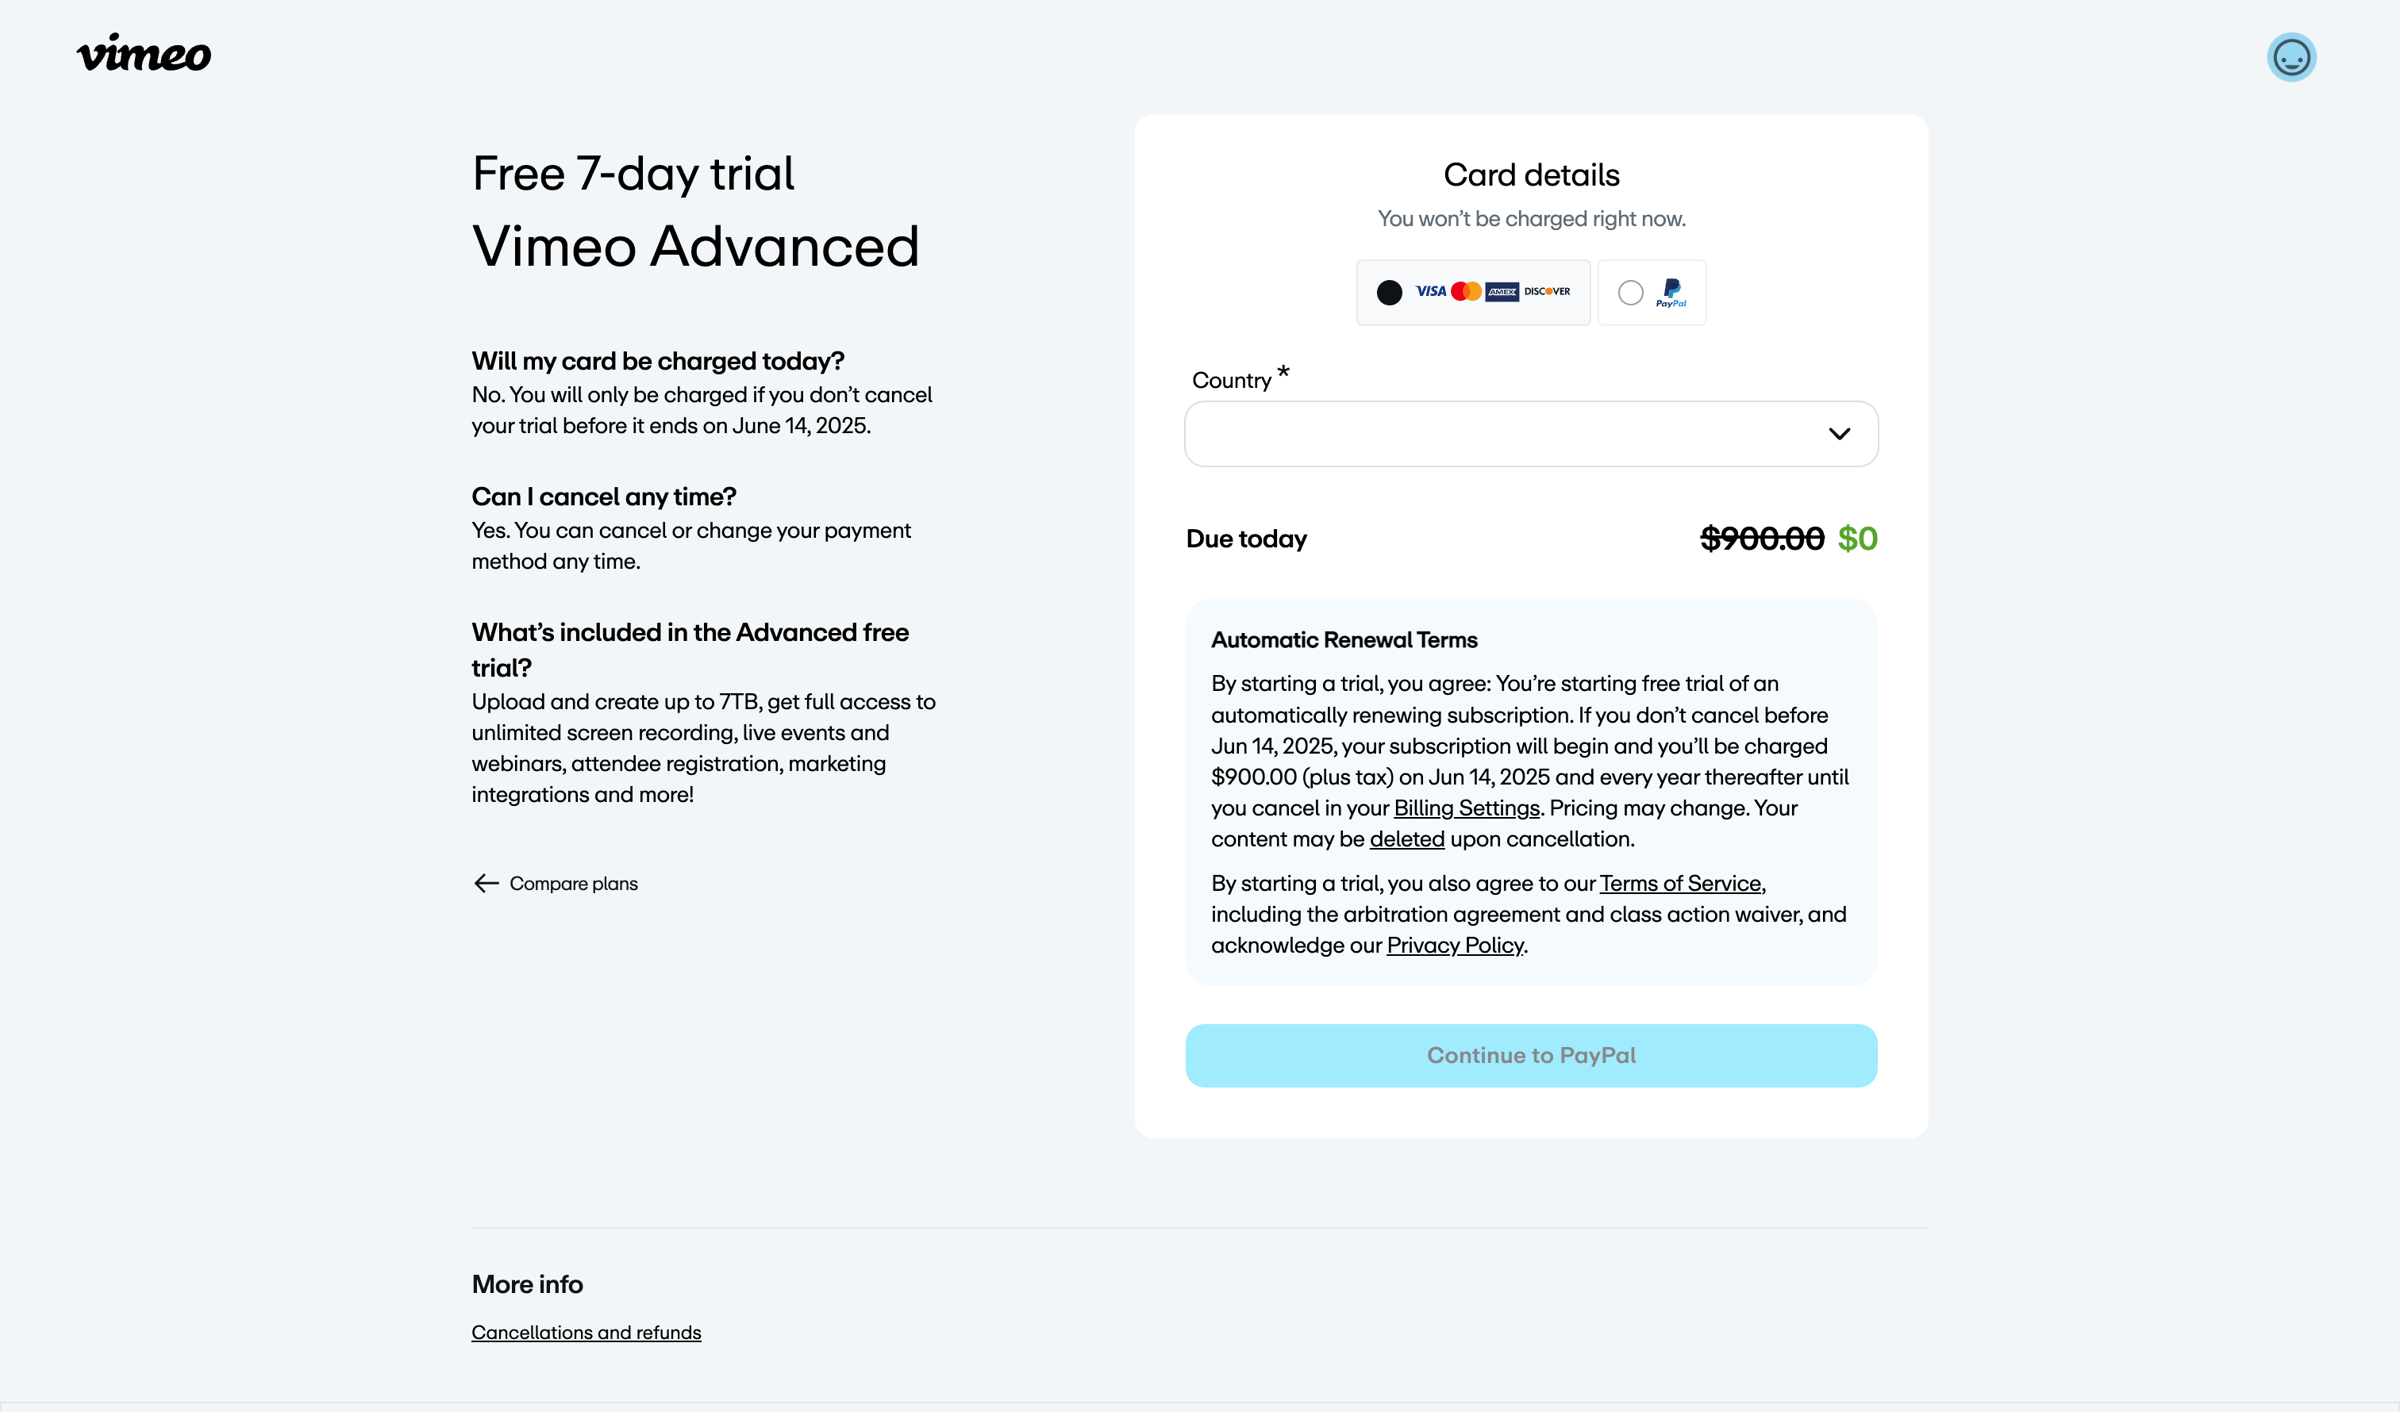Open the Terms of Service link
This screenshot has width=2400, height=1412.
coord(1680,883)
